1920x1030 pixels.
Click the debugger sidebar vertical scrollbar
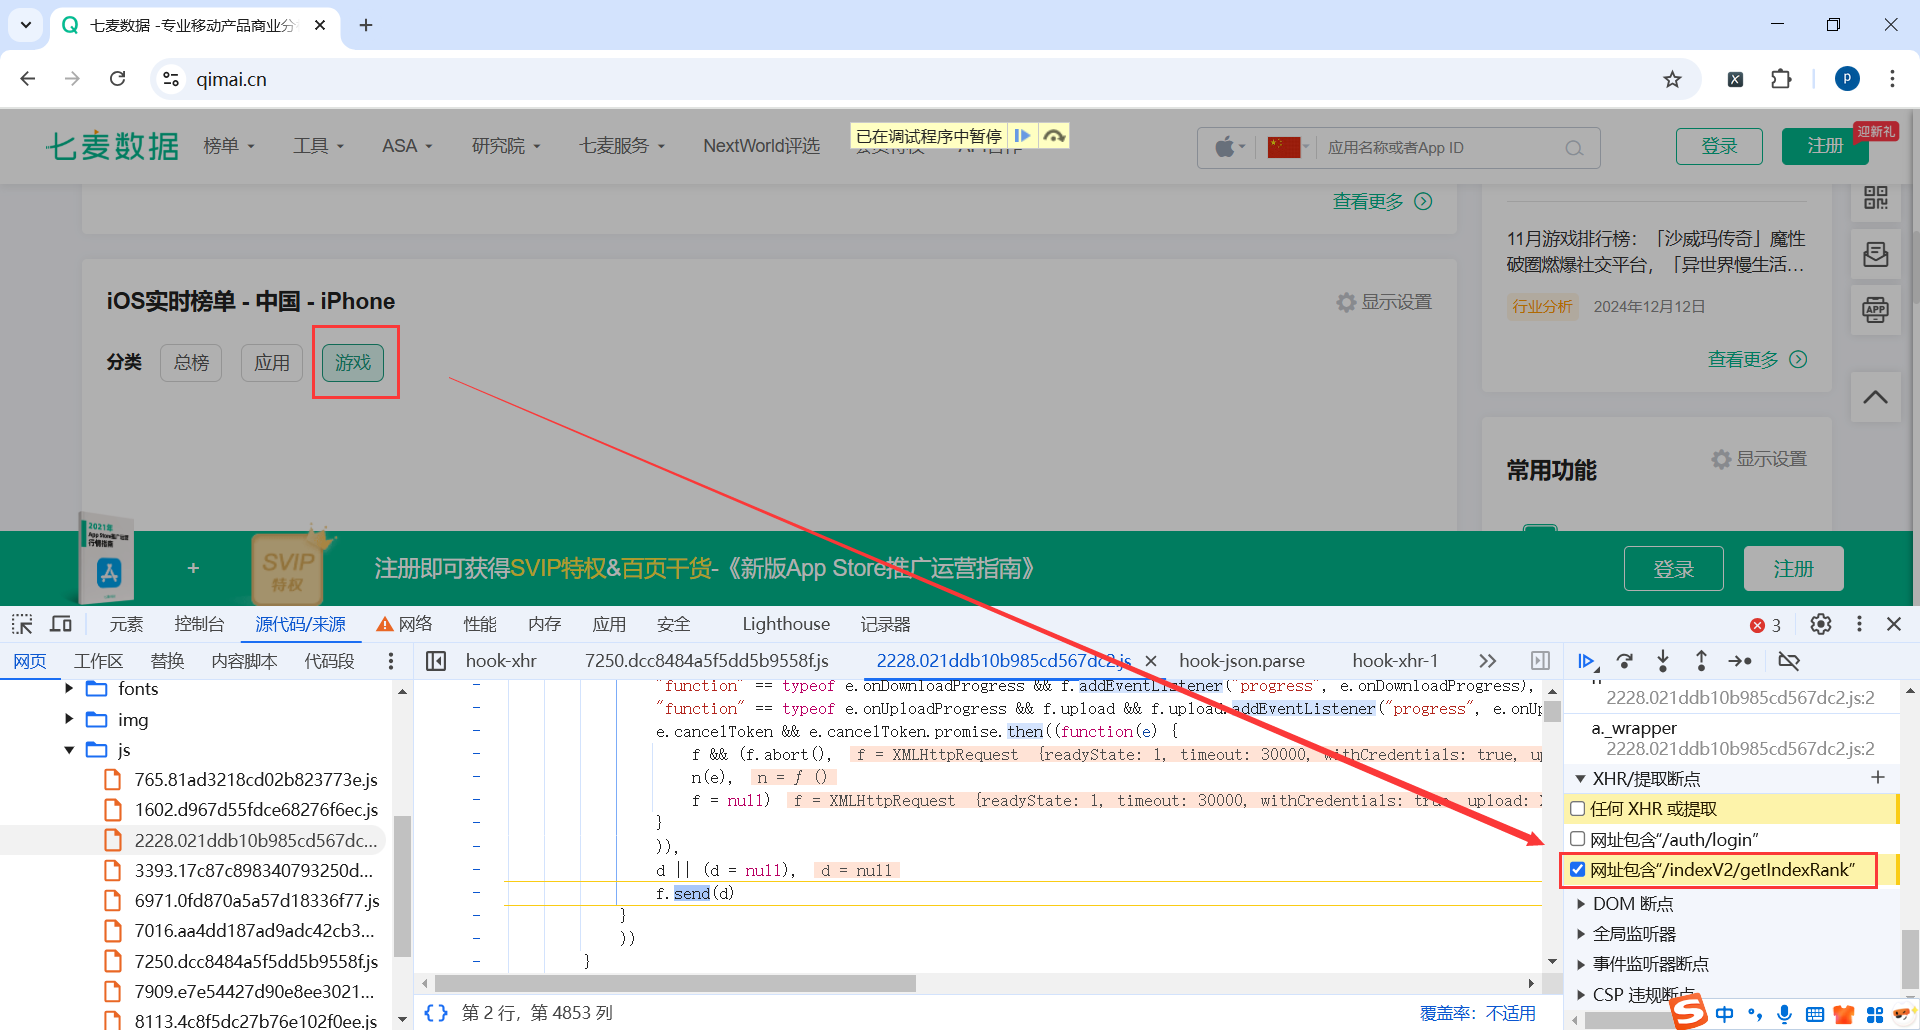[1909, 958]
